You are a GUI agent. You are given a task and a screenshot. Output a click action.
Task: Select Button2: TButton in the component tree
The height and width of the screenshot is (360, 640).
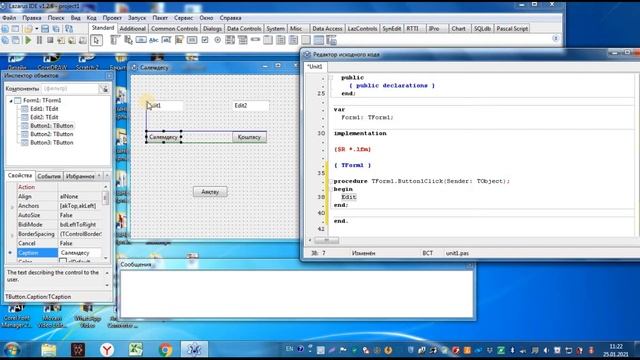coord(51,134)
